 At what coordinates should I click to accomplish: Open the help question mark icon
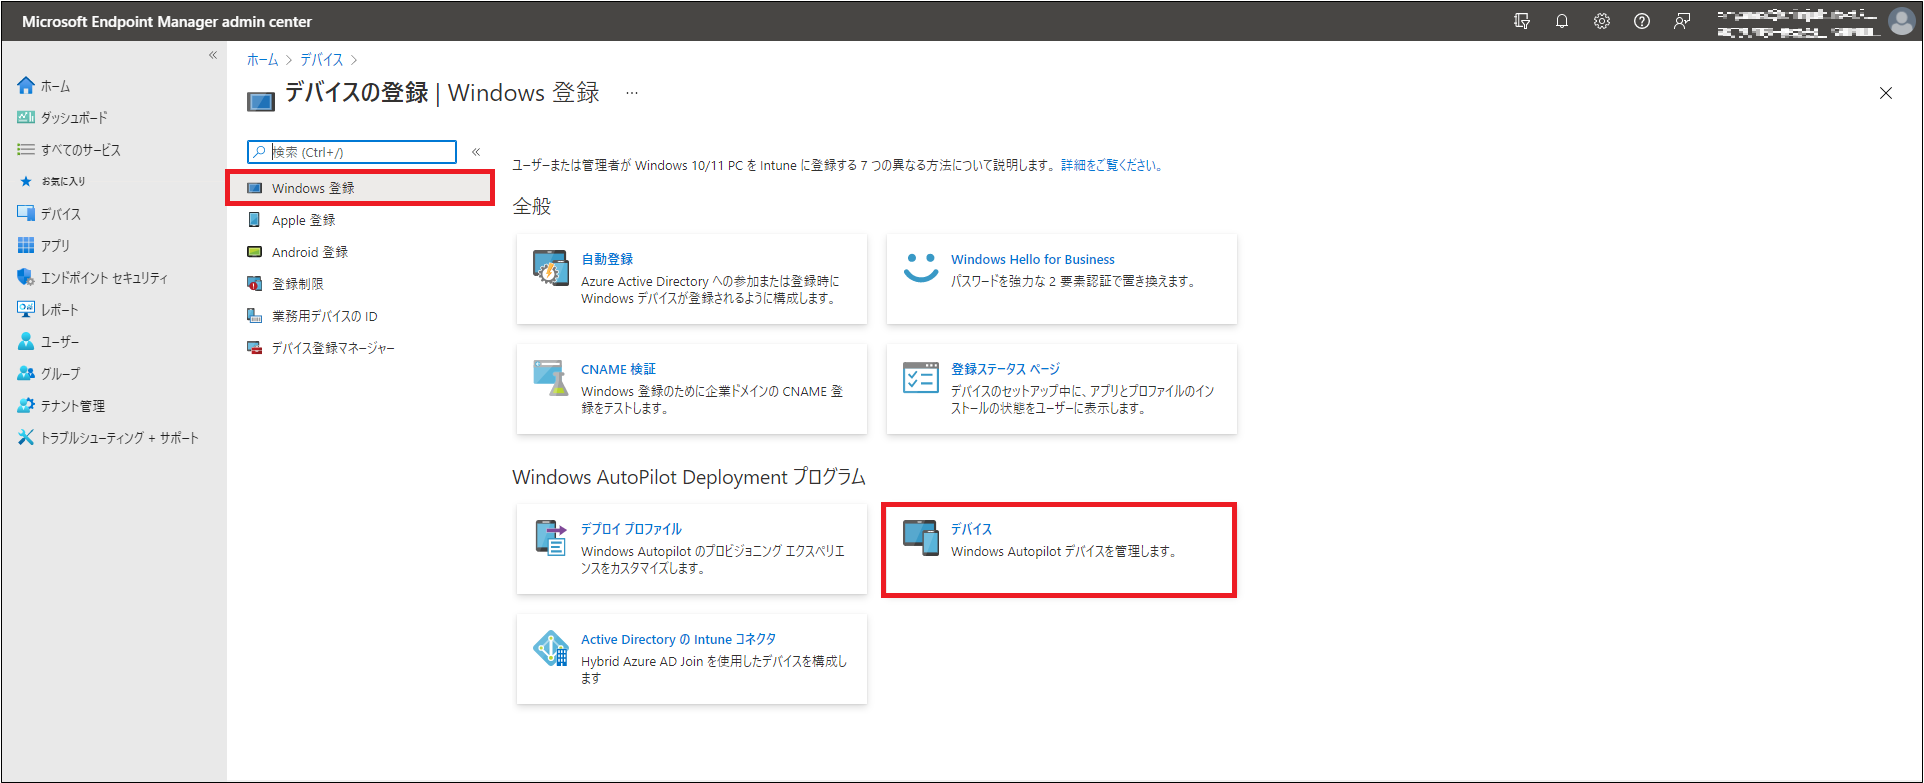coord(1642,21)
